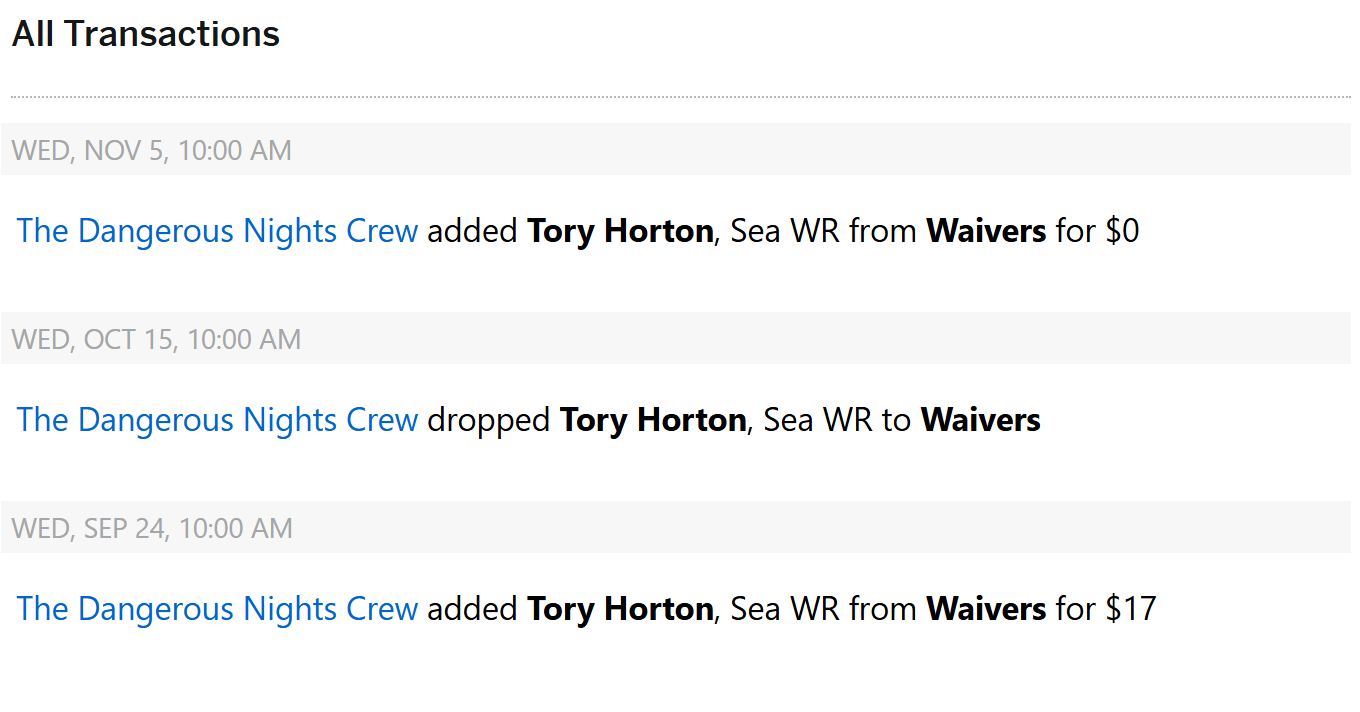
Task: Click Waivers in the Oct 15 drop transaction
Action: tap(980, 420)
